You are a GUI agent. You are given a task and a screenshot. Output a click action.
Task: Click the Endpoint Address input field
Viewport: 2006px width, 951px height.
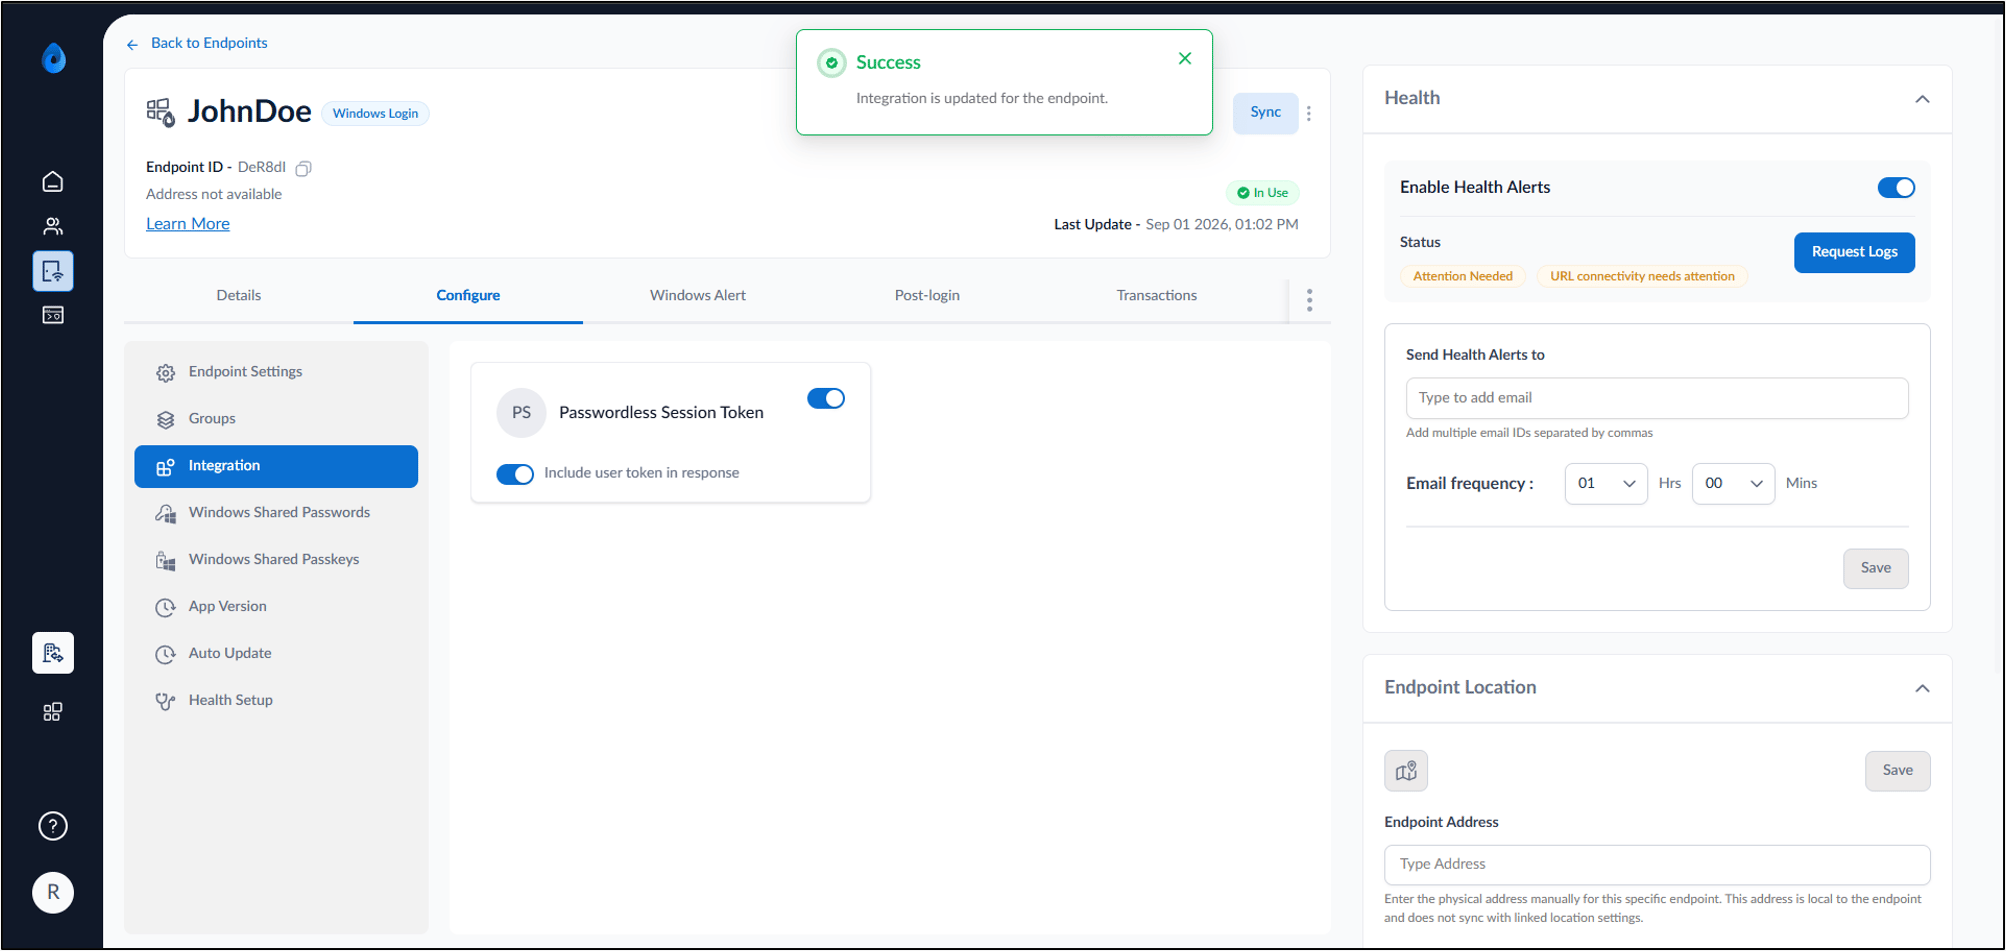pos(1657,865)
